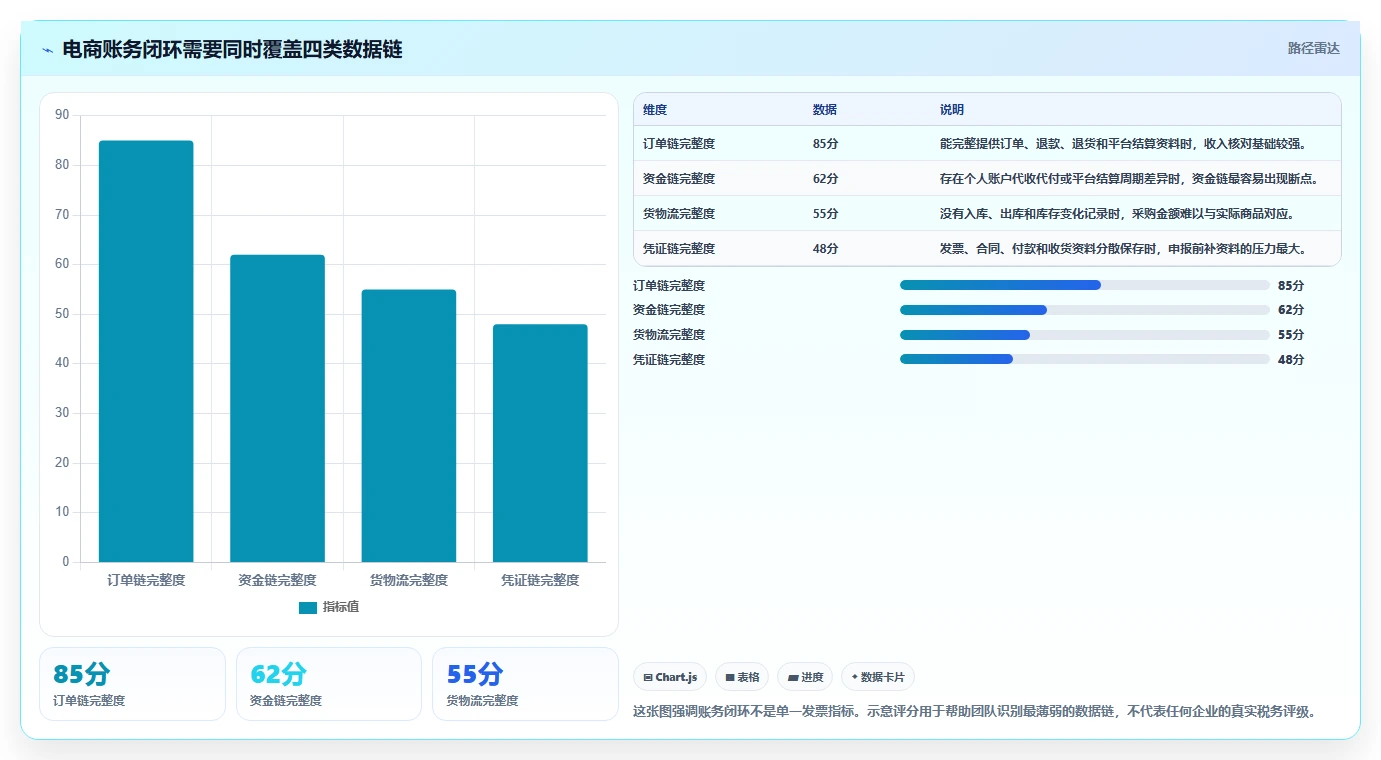Click description starting 存在个人账户代收代付
The height and width of the screenshot is (760, 1381).
[x=1129, y=179]
